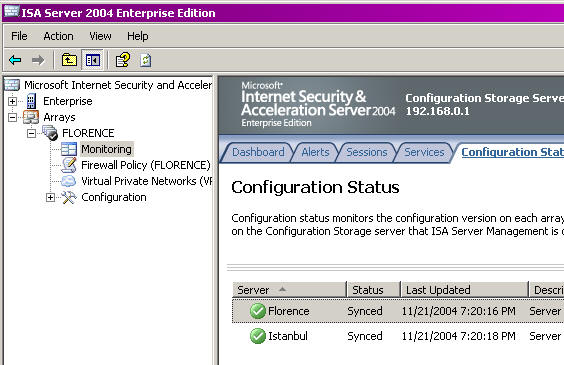The width and height of the screenshot is (564, 365).
Task: Click the Monitoring node icon
Action: pyautogui.click(x=69, y=149)
